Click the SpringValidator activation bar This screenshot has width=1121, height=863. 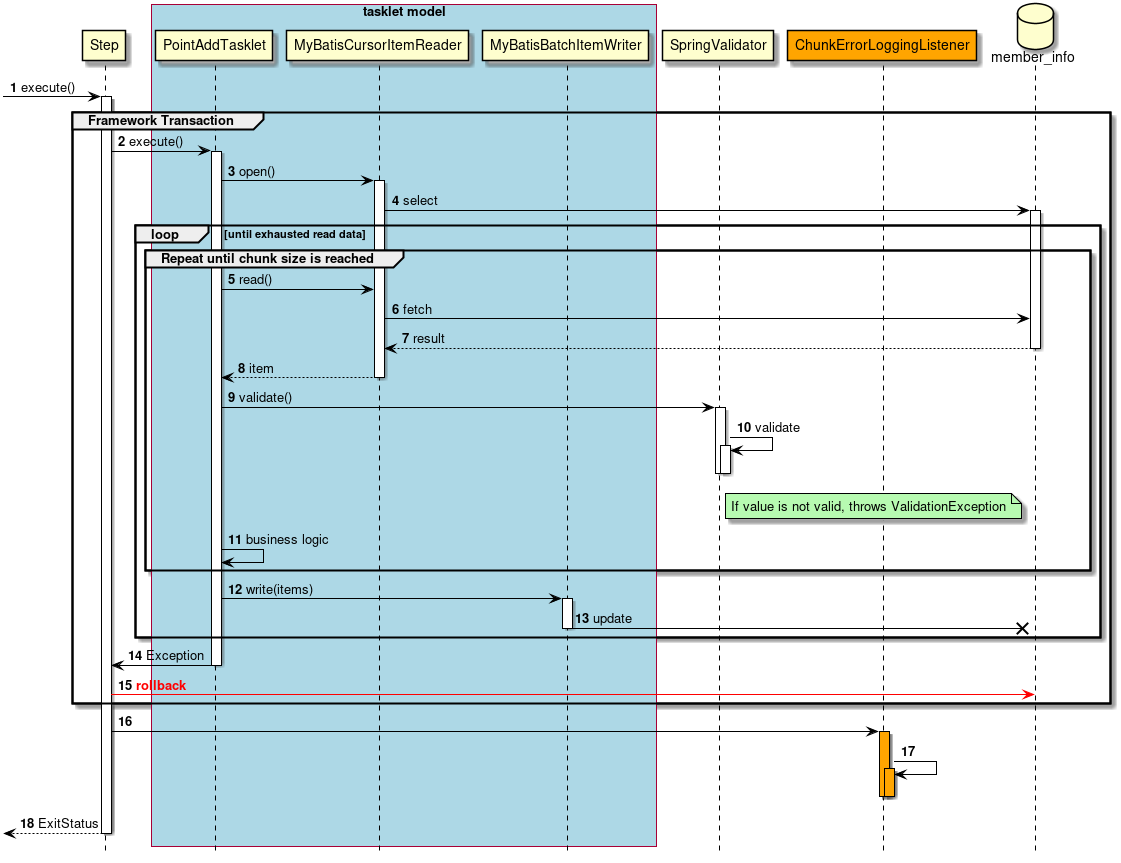click(721, 440)
